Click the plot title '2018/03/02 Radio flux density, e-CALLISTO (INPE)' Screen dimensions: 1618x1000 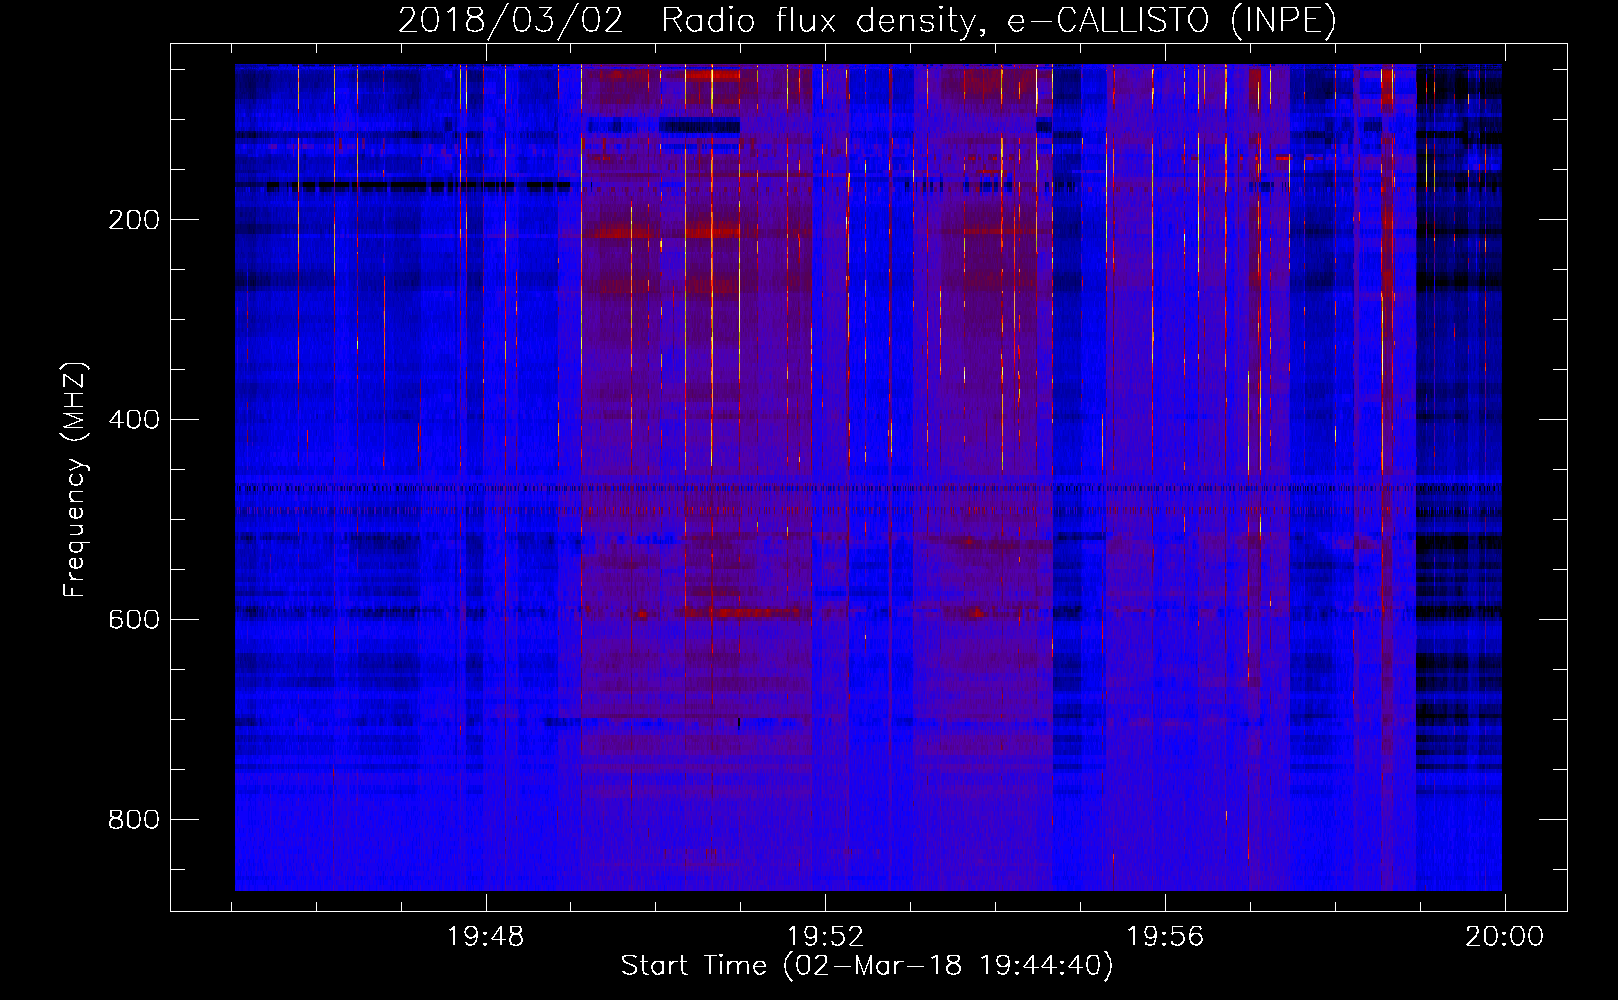[867, 21]
